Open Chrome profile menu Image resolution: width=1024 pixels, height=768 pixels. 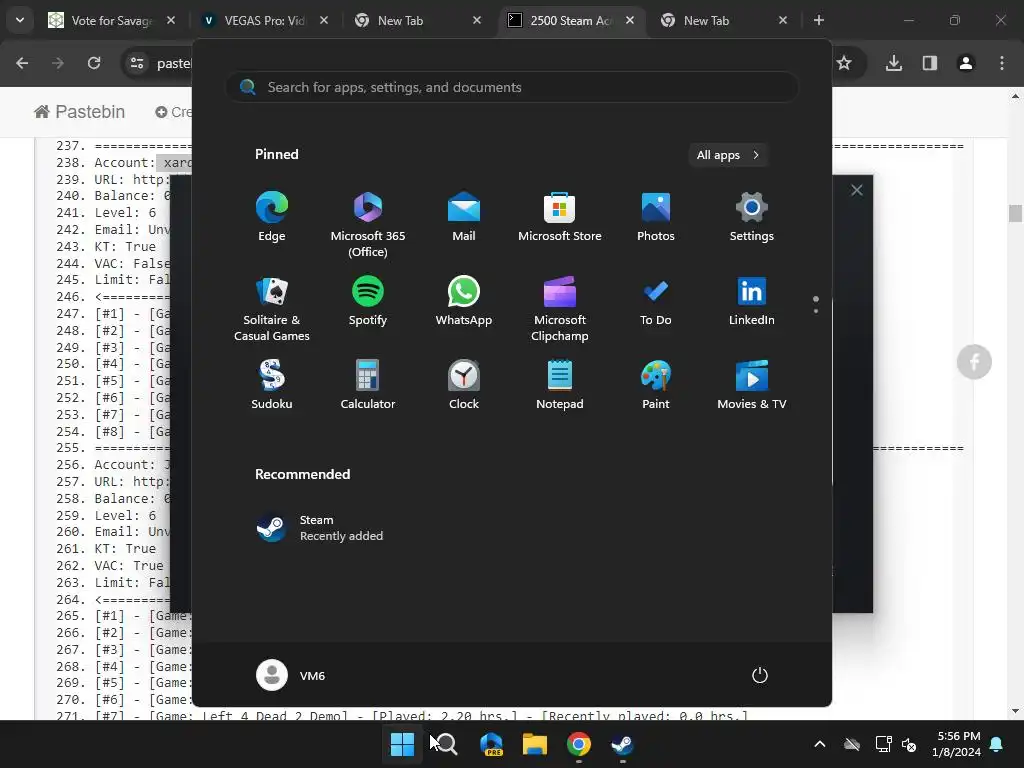966,63
